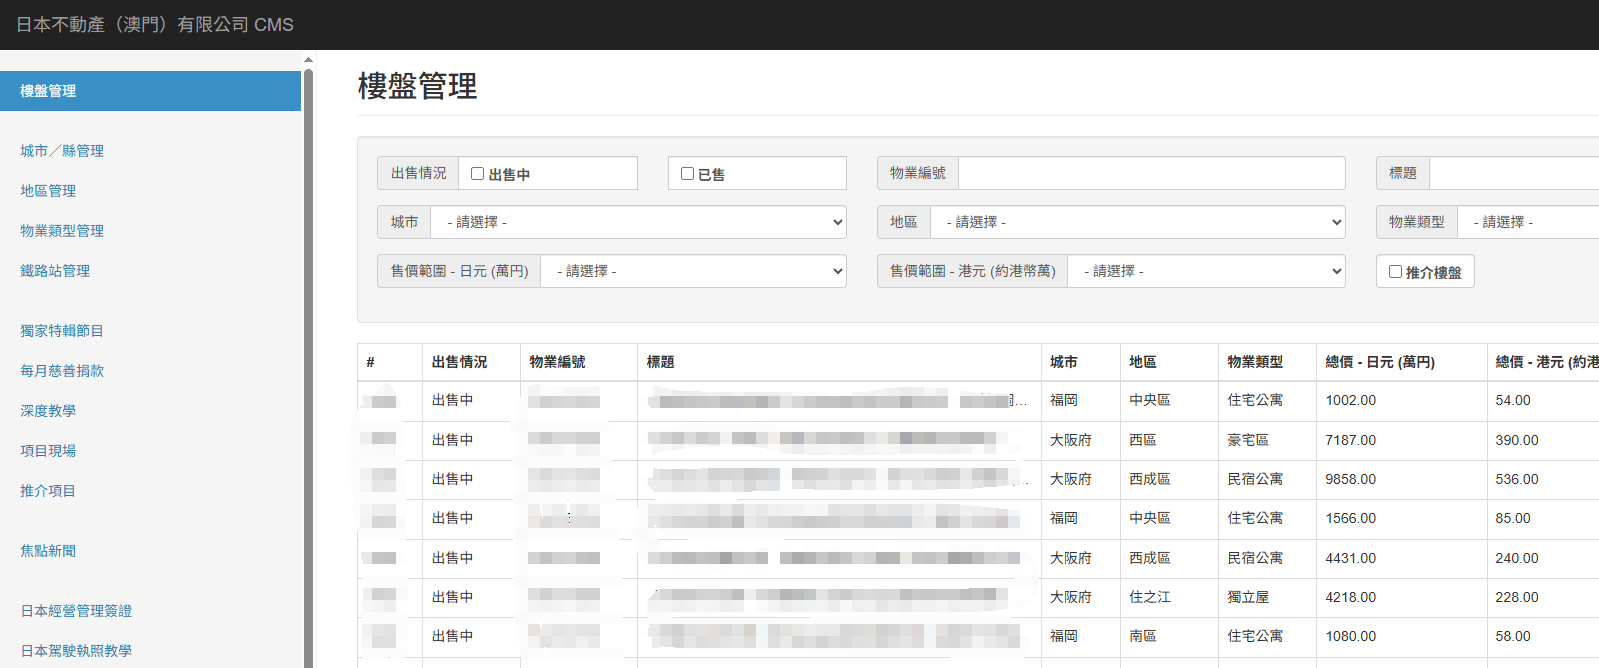Image resolution: width=1599 pixels, height=668 pixels.
Task: Click the sidebar vertical scrollbar thumb
Action: coord(308,368)
